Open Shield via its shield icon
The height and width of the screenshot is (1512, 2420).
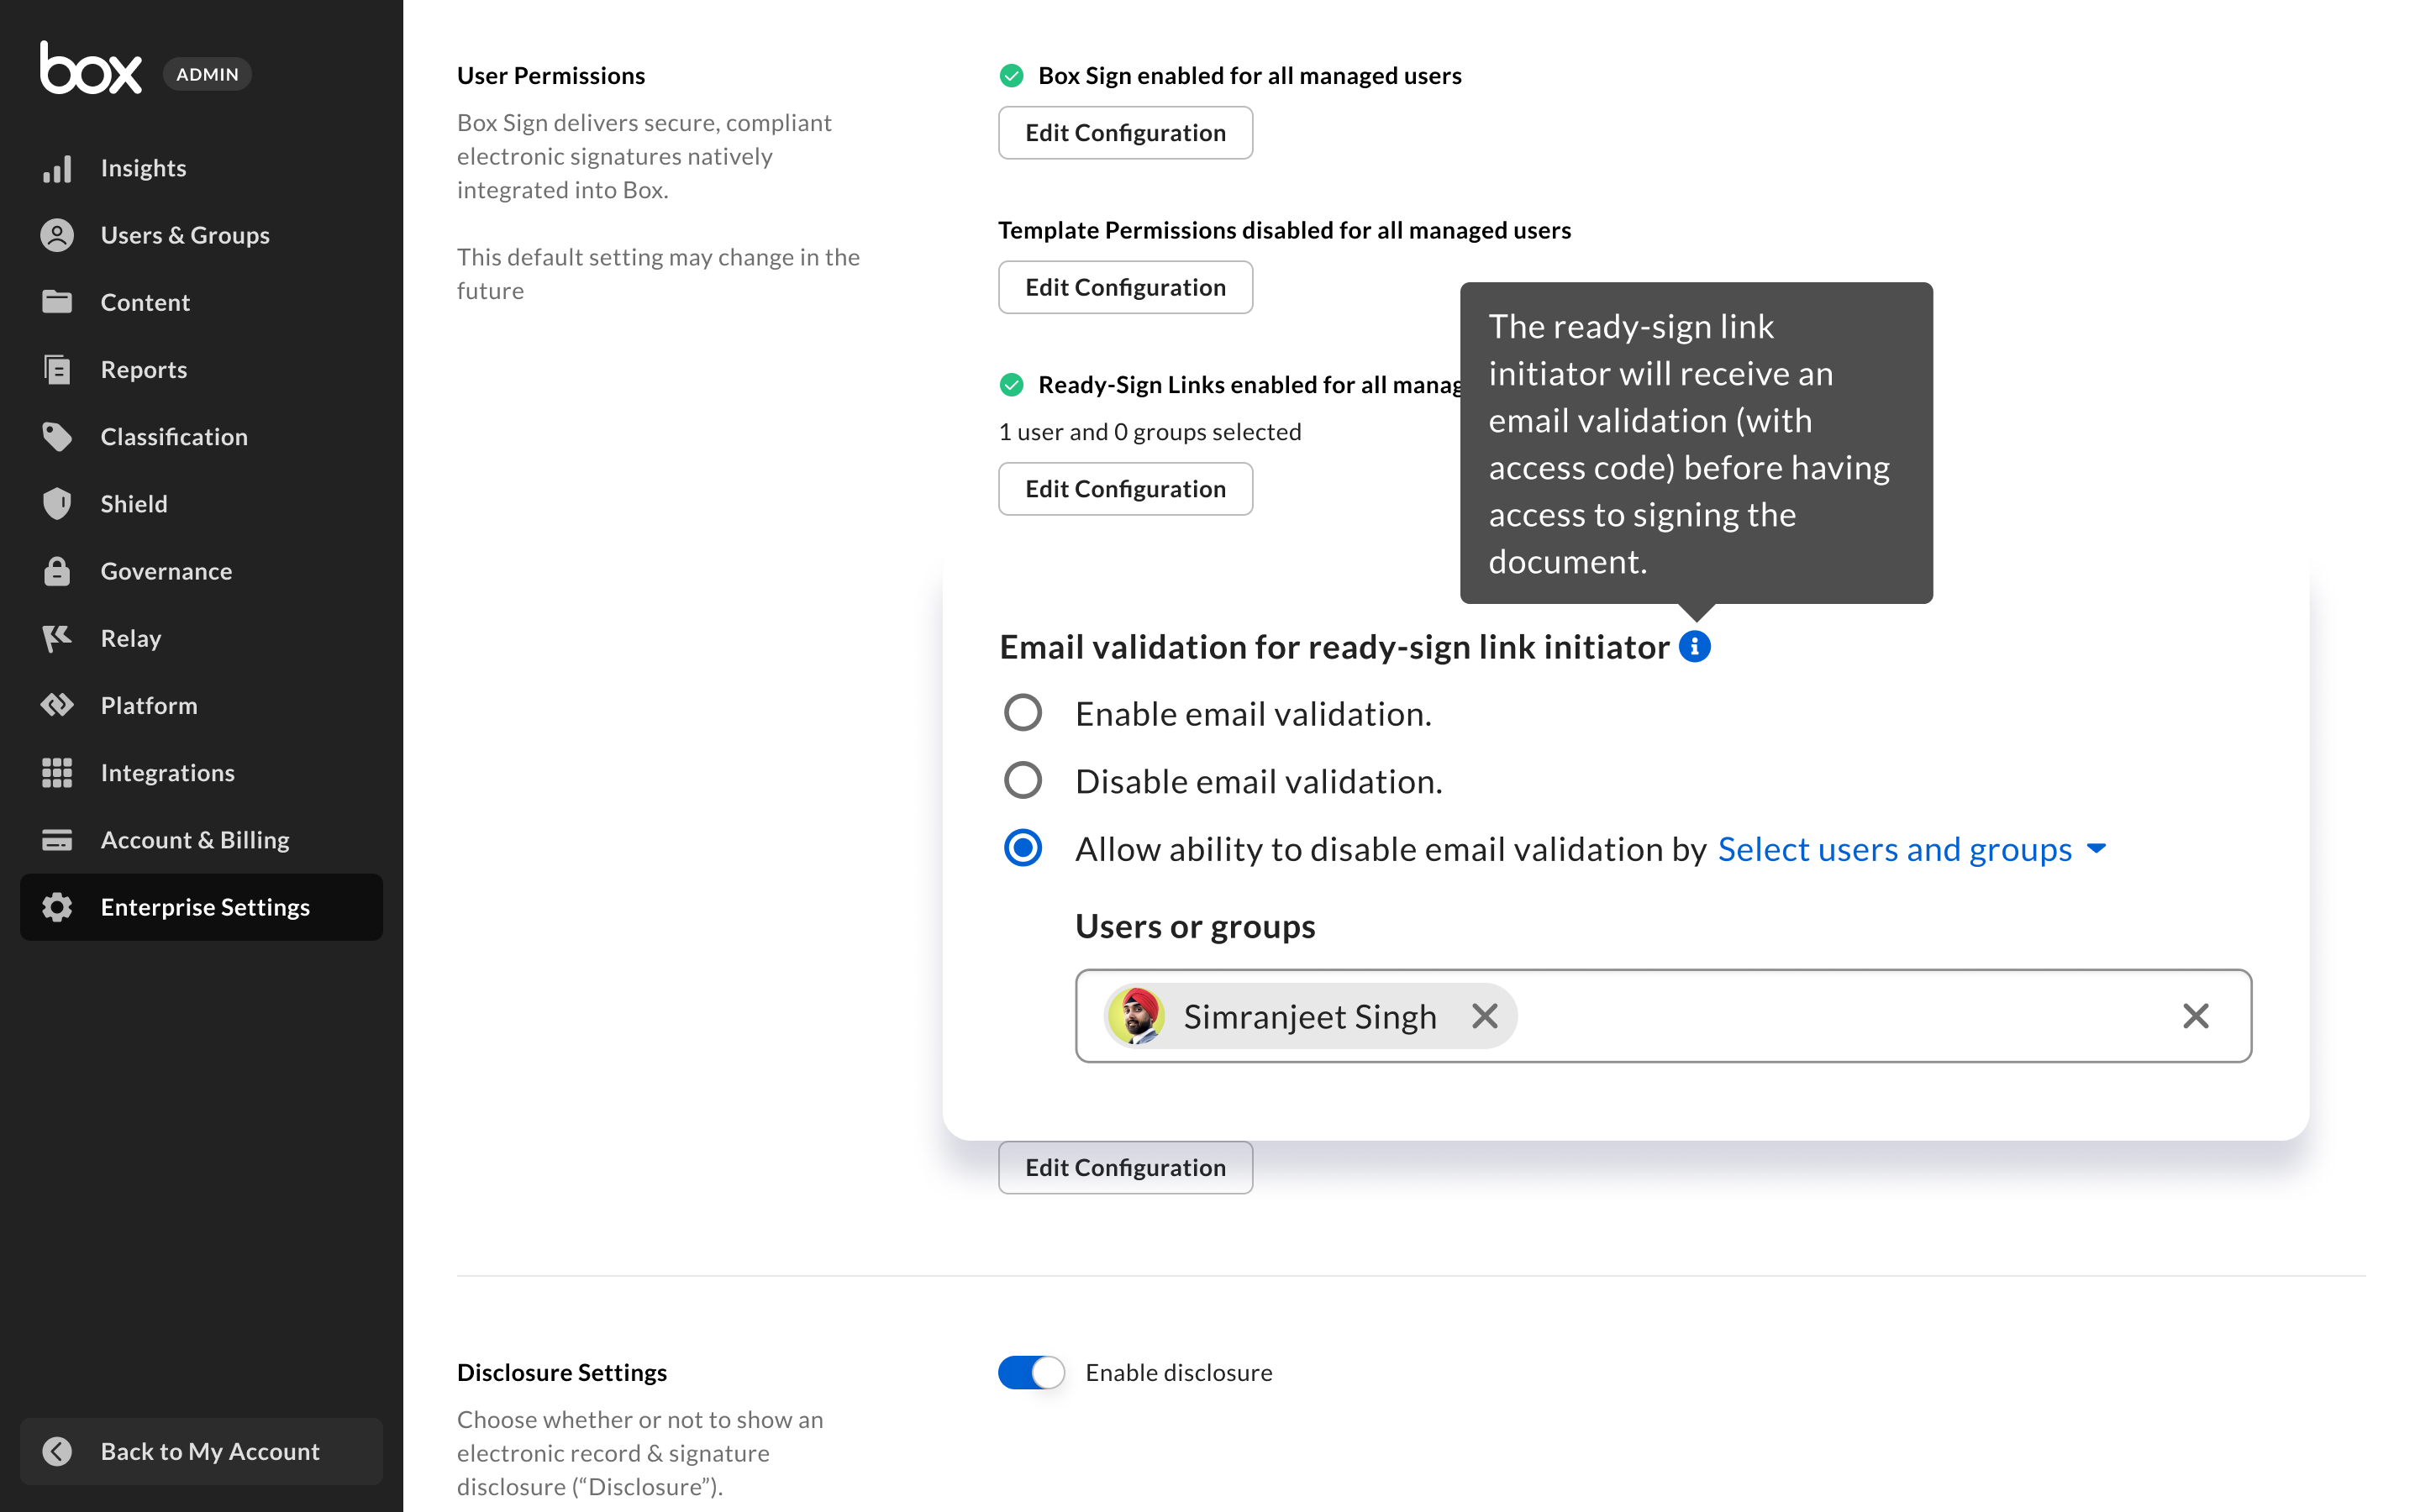pos(57,504)
